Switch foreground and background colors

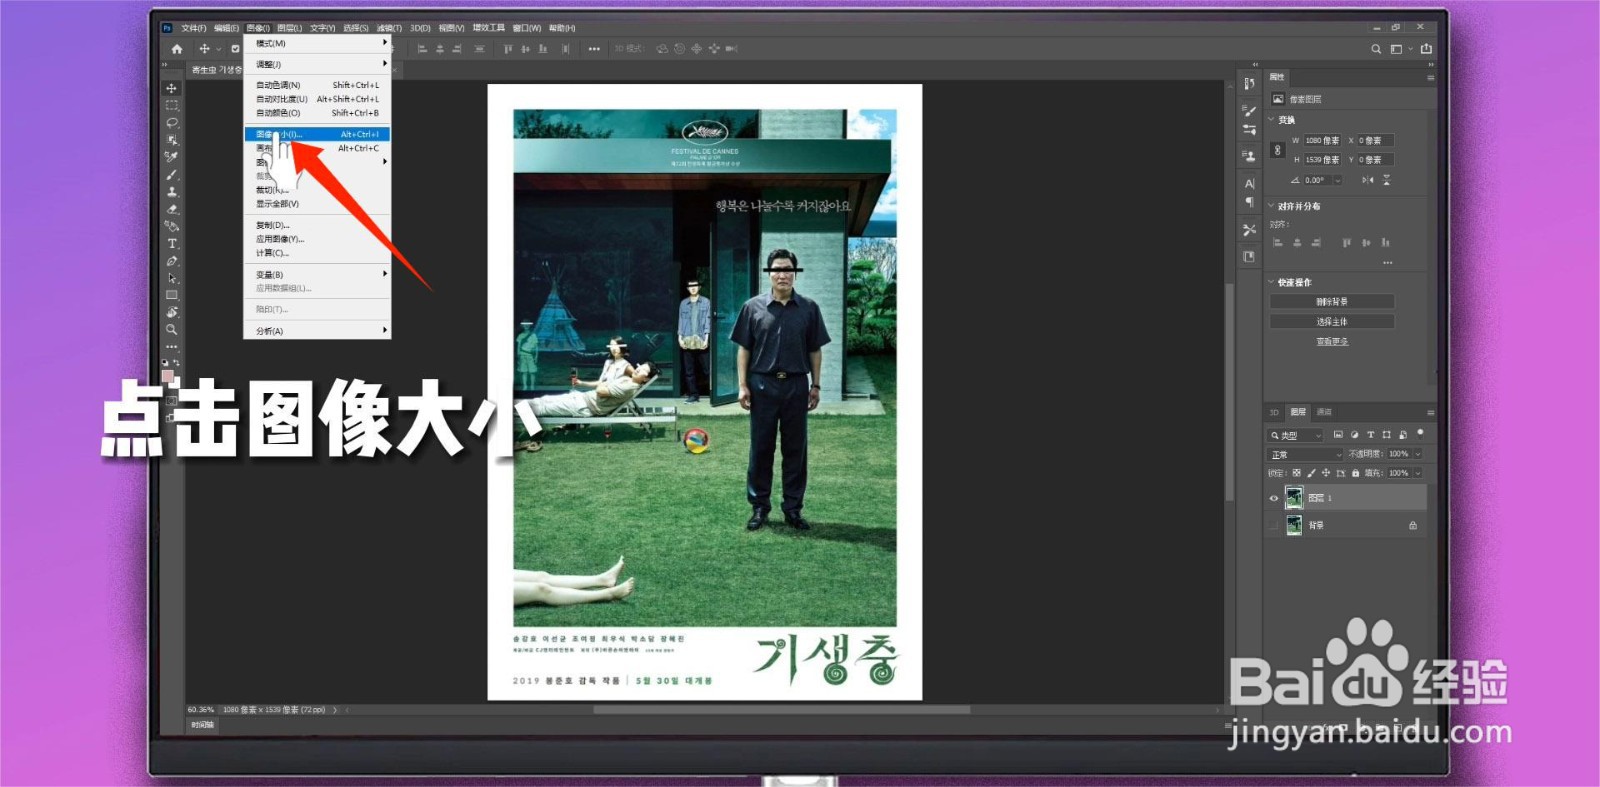coord(176,363)
